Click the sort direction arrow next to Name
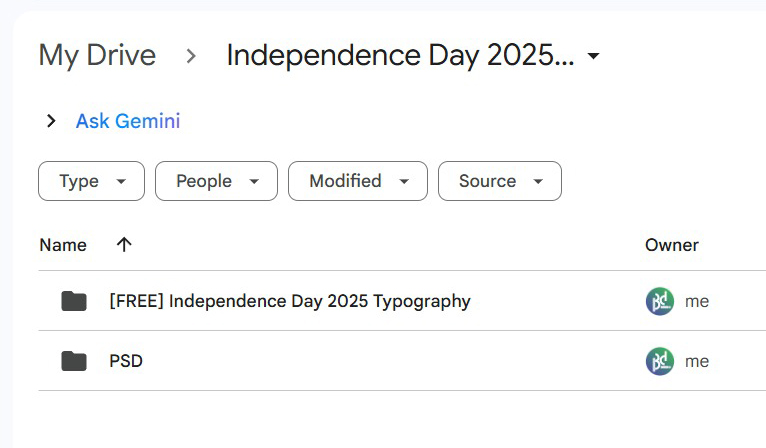The width and height of the screenshot is (766, 448). coord(124,245)
